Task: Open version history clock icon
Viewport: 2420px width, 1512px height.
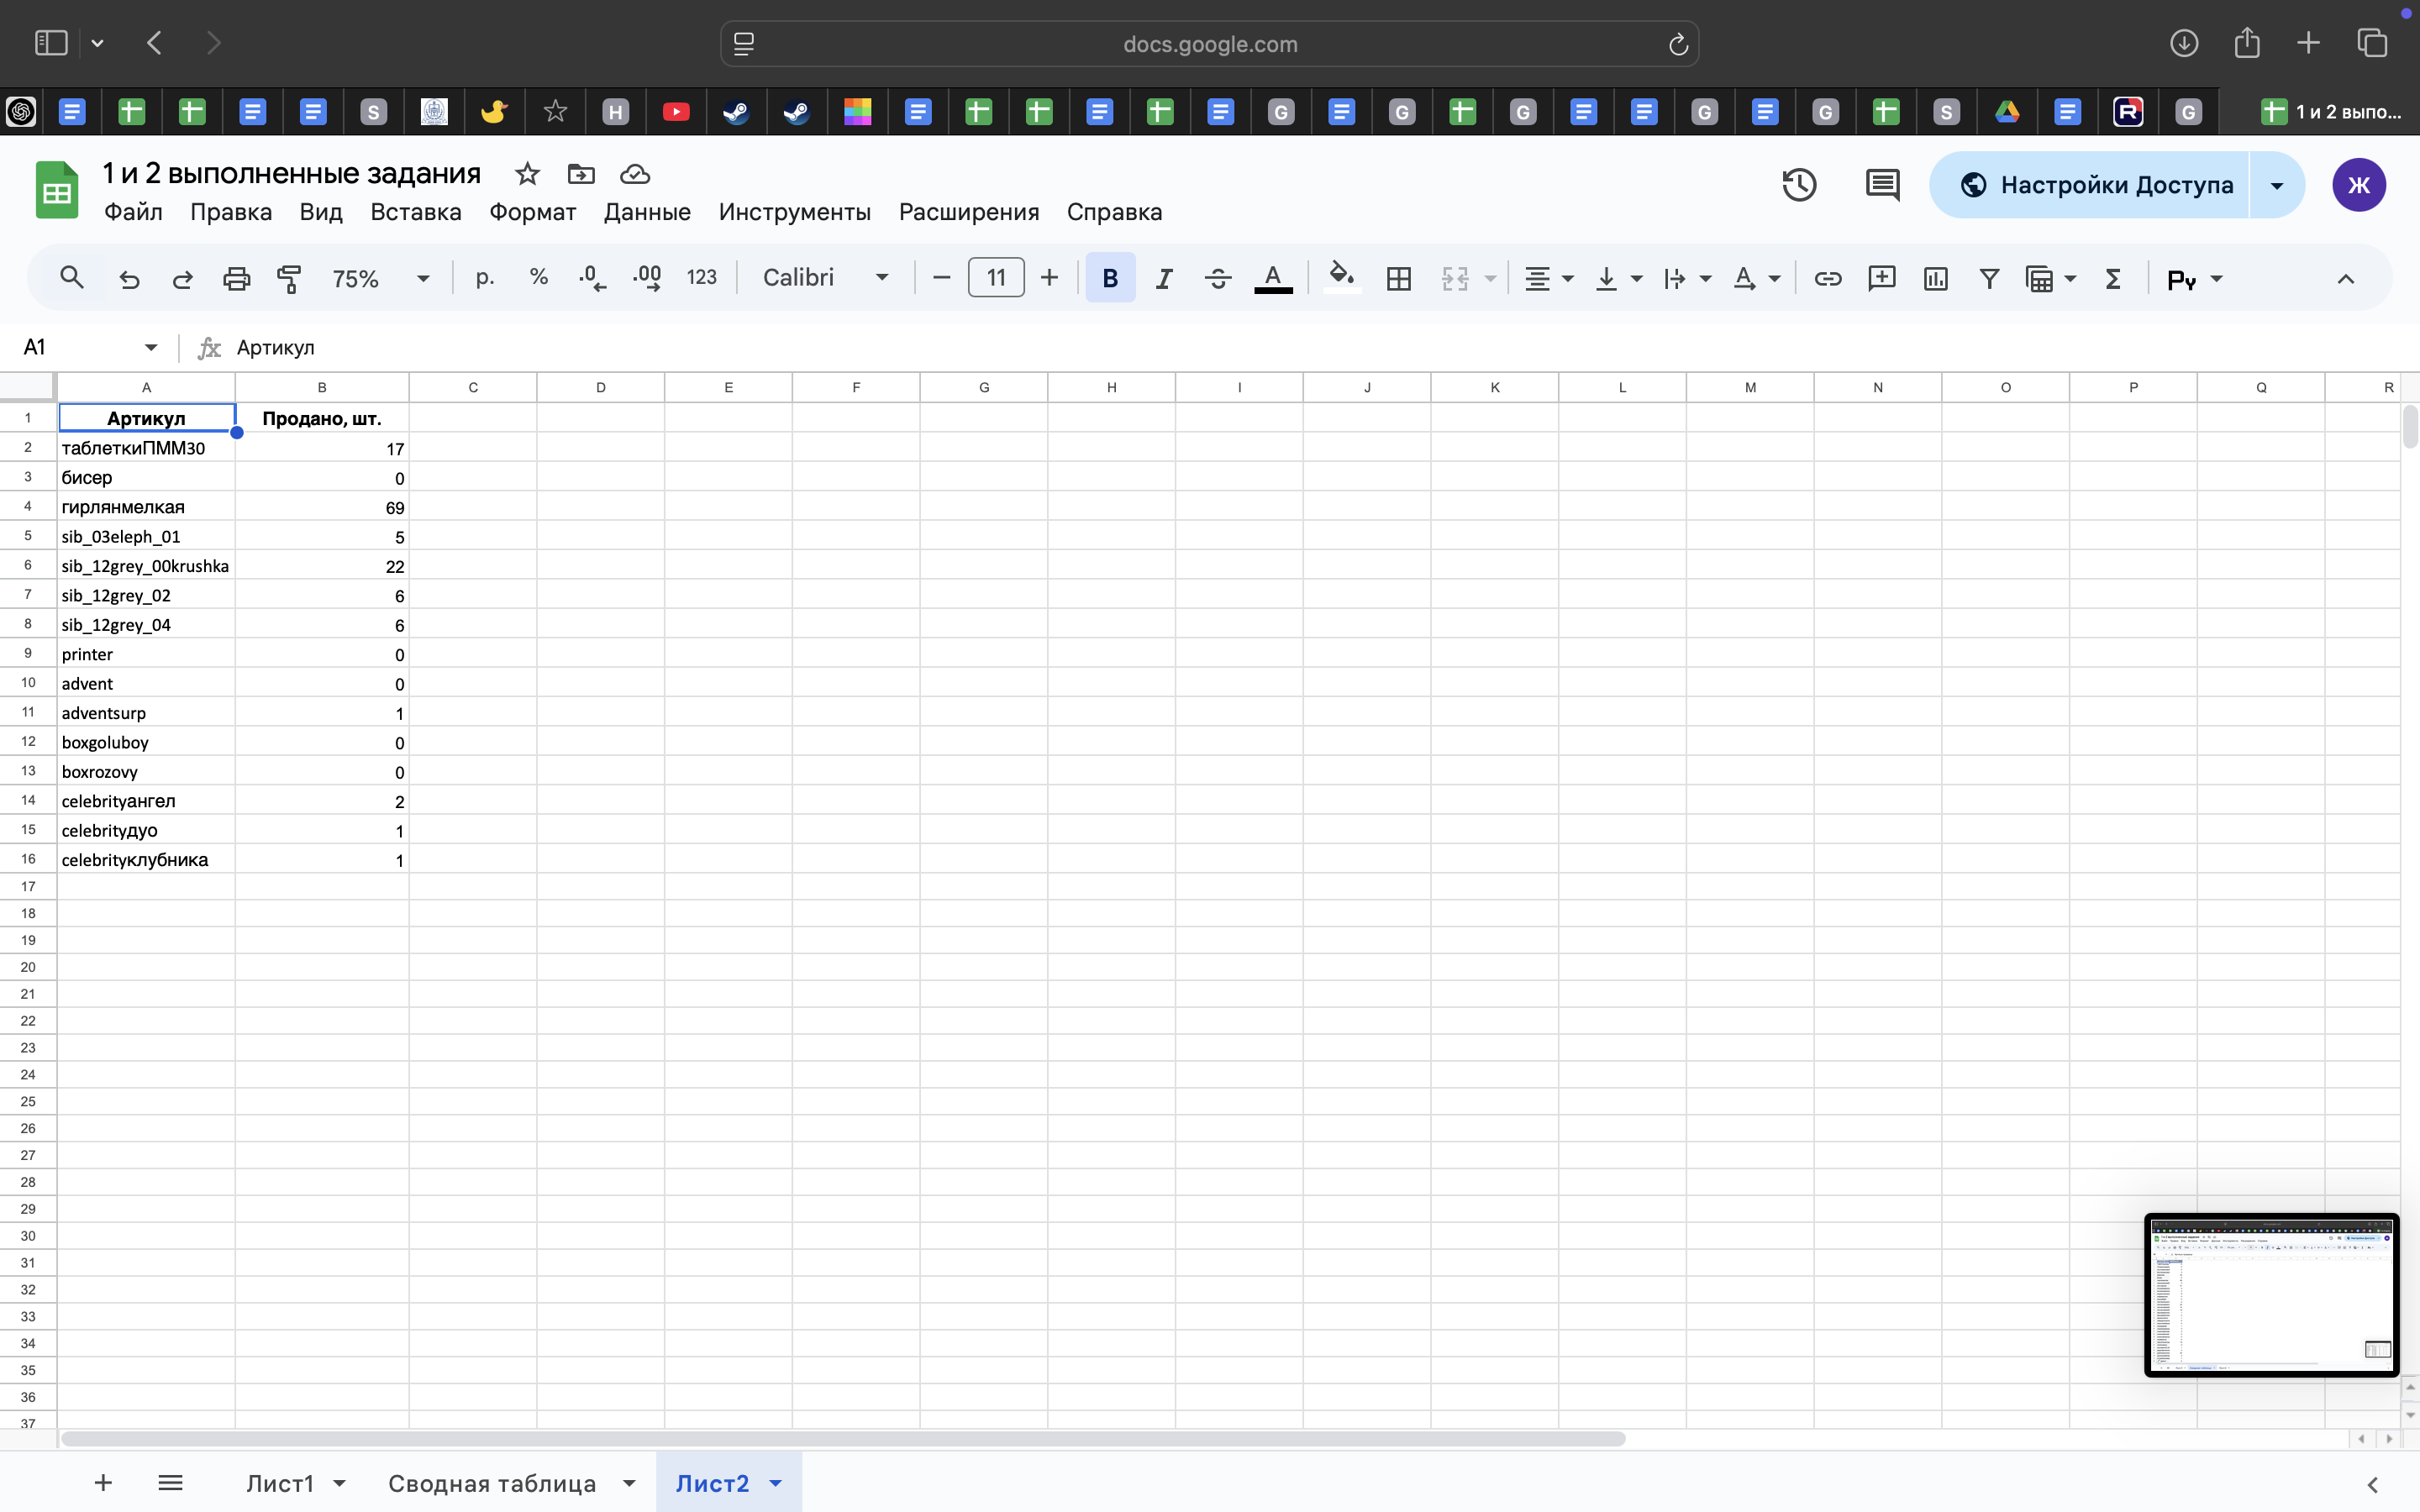Action: 1798,185
